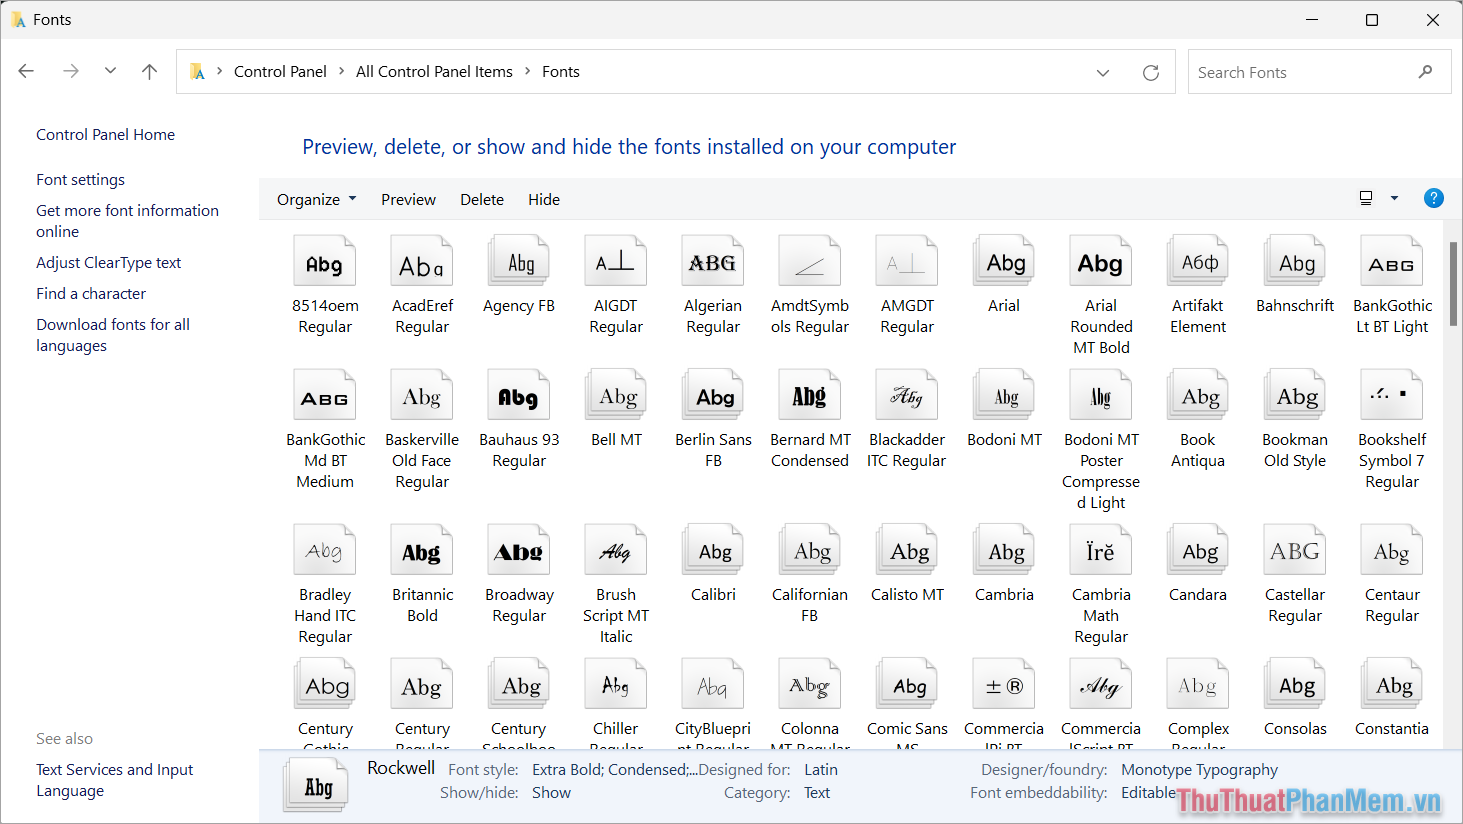1463x824 pixels.
Task: Select the Calibri font thumbnail
Action: (x=712, y=549)
